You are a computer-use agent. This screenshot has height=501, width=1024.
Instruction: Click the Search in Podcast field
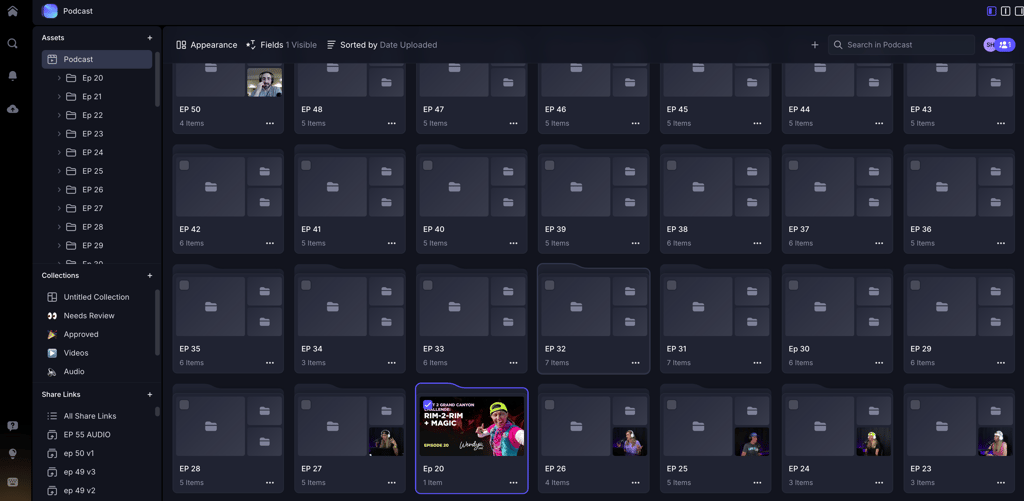coord(901,45)
